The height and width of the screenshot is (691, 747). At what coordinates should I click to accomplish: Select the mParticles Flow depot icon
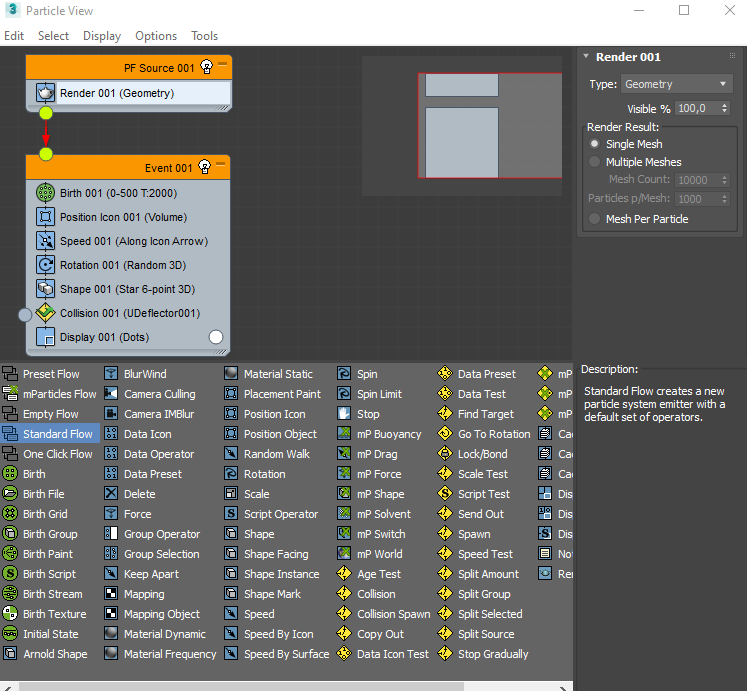10,394
